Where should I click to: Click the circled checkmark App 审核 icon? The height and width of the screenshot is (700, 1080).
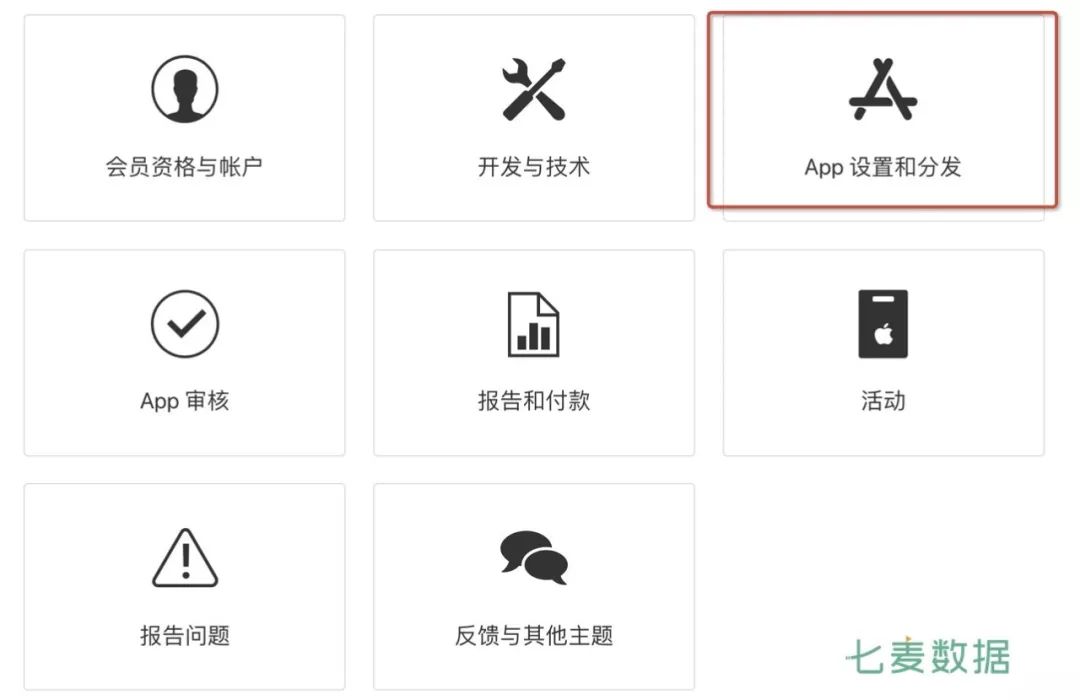click(185, 324)
